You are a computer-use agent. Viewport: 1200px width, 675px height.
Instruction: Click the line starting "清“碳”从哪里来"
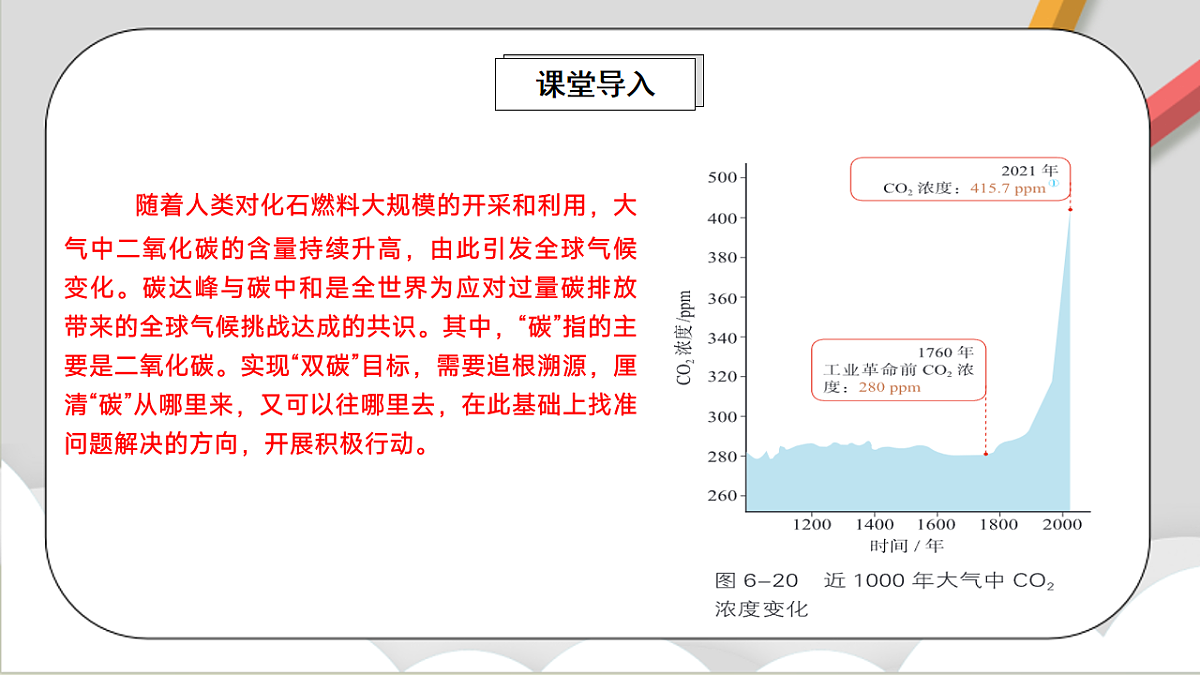[350, 404]
